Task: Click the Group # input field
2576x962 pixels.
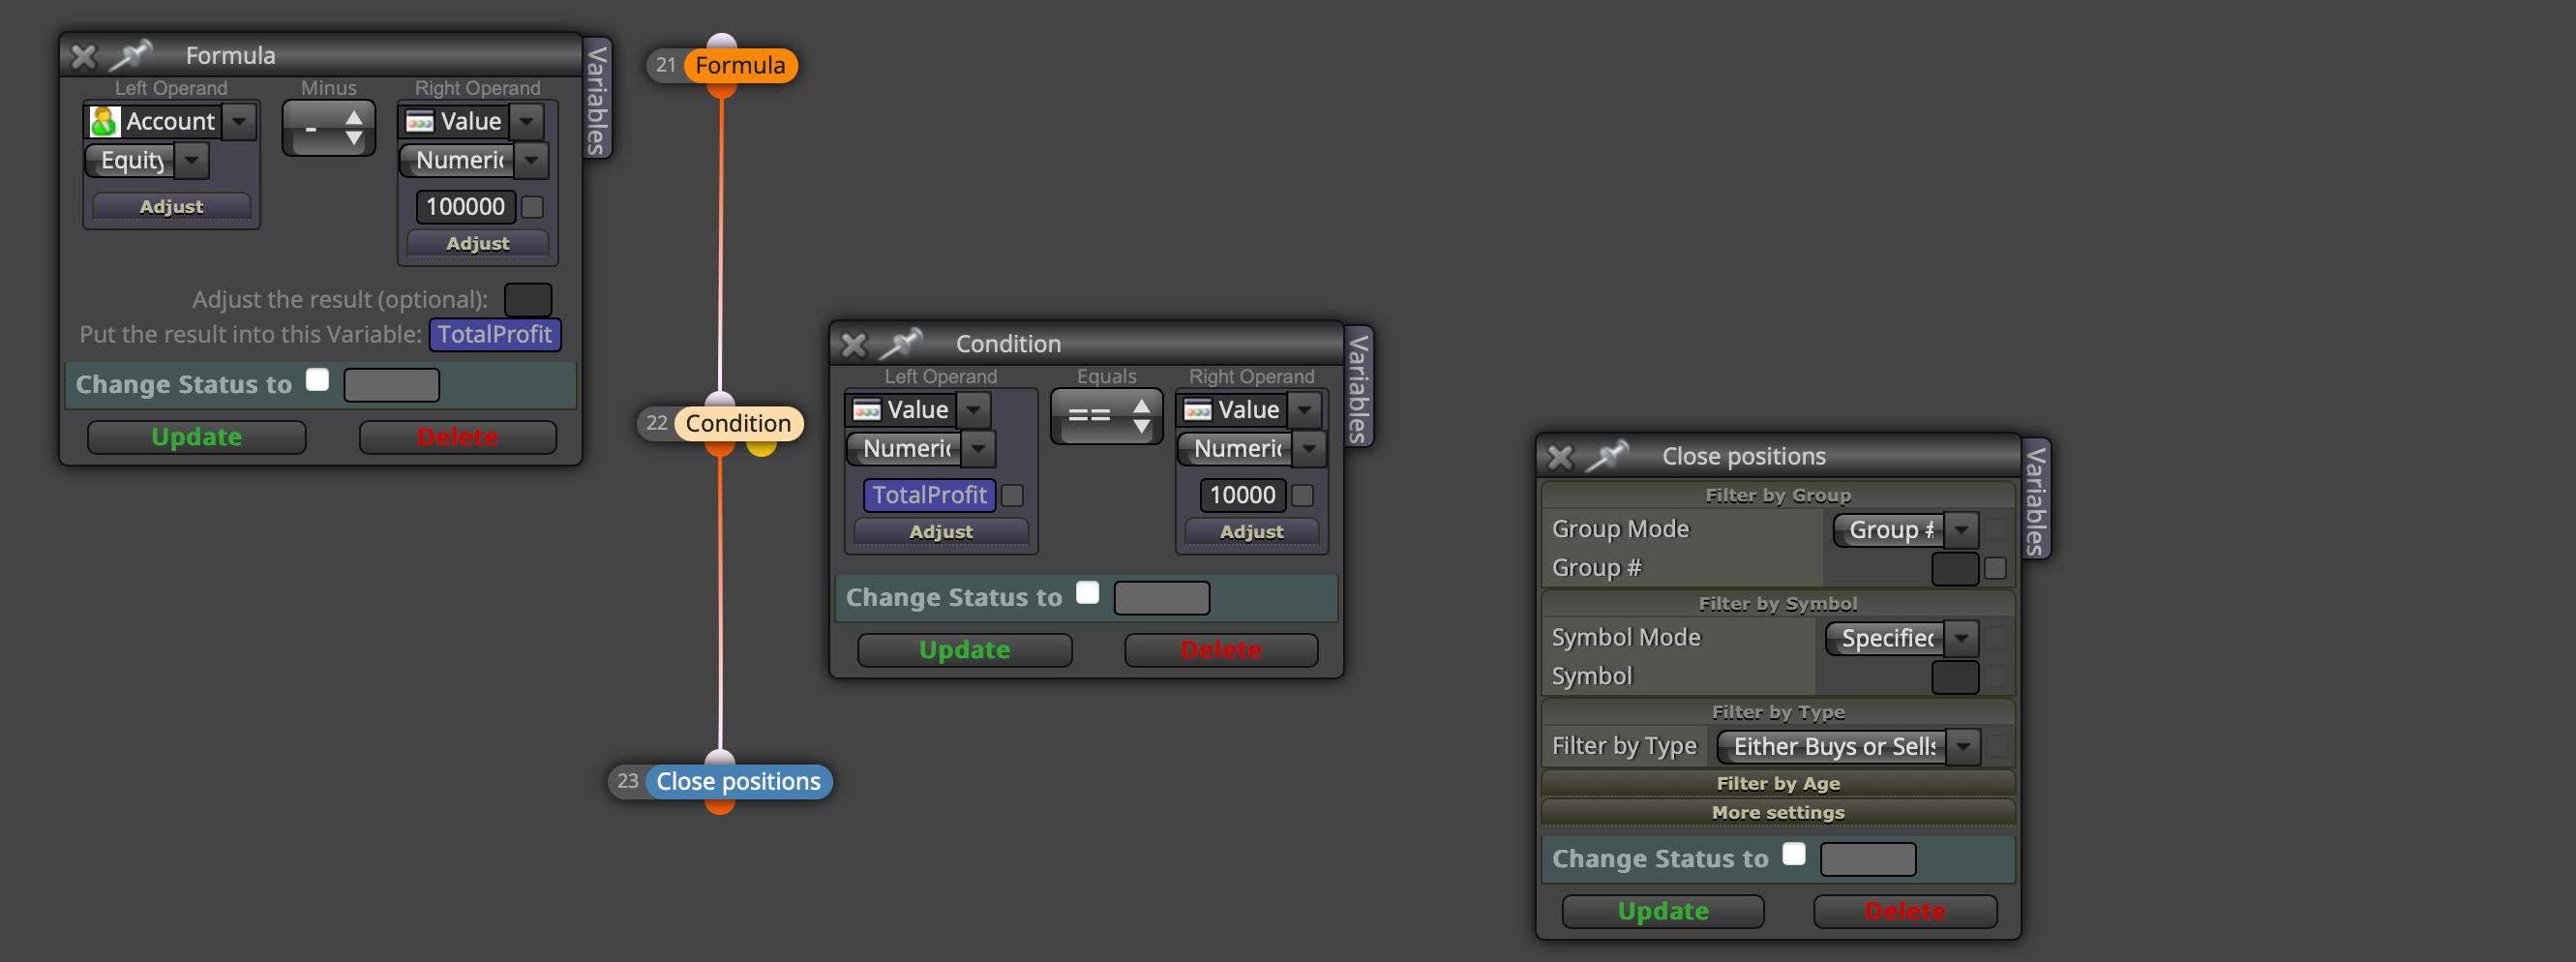Action: [1955, 568]
